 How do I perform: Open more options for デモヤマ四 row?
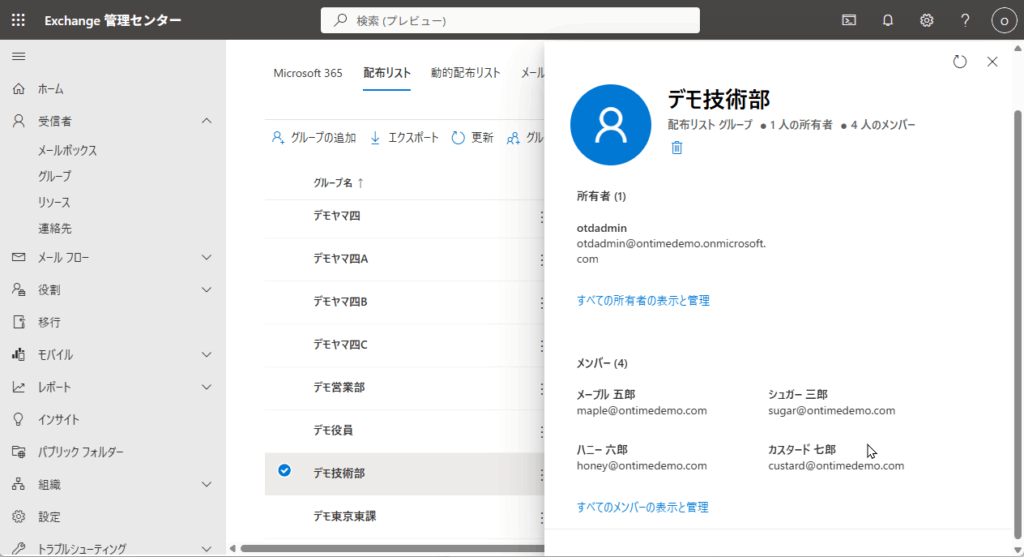pyautogui.click(x=542, y=217)
